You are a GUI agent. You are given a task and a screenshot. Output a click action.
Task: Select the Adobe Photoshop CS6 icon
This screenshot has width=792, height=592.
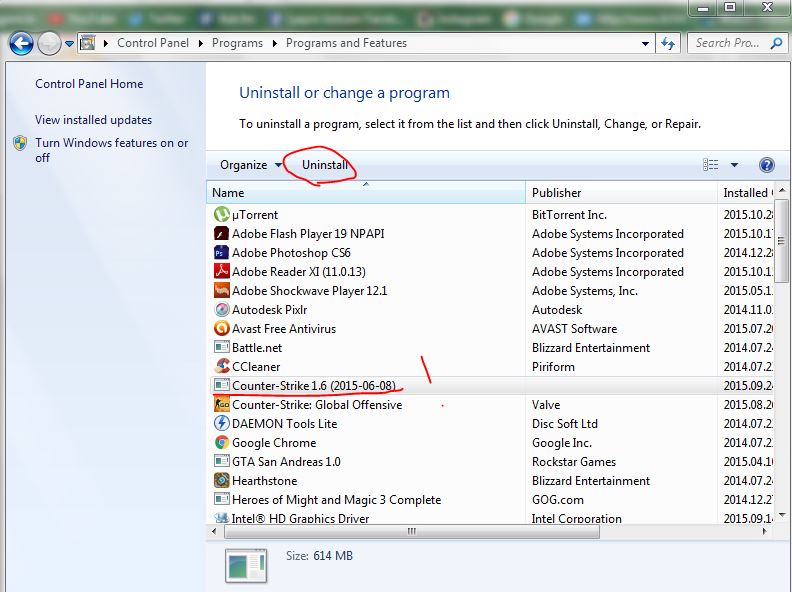[221, 252]
